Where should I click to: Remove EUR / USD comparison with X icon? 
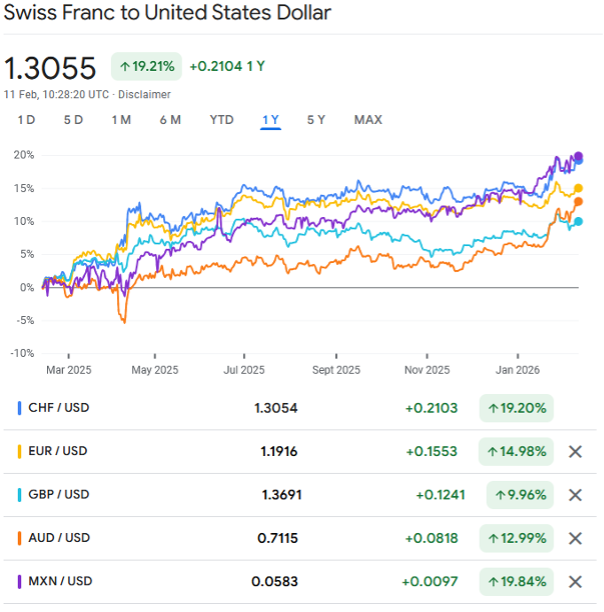tap(575, 451)
